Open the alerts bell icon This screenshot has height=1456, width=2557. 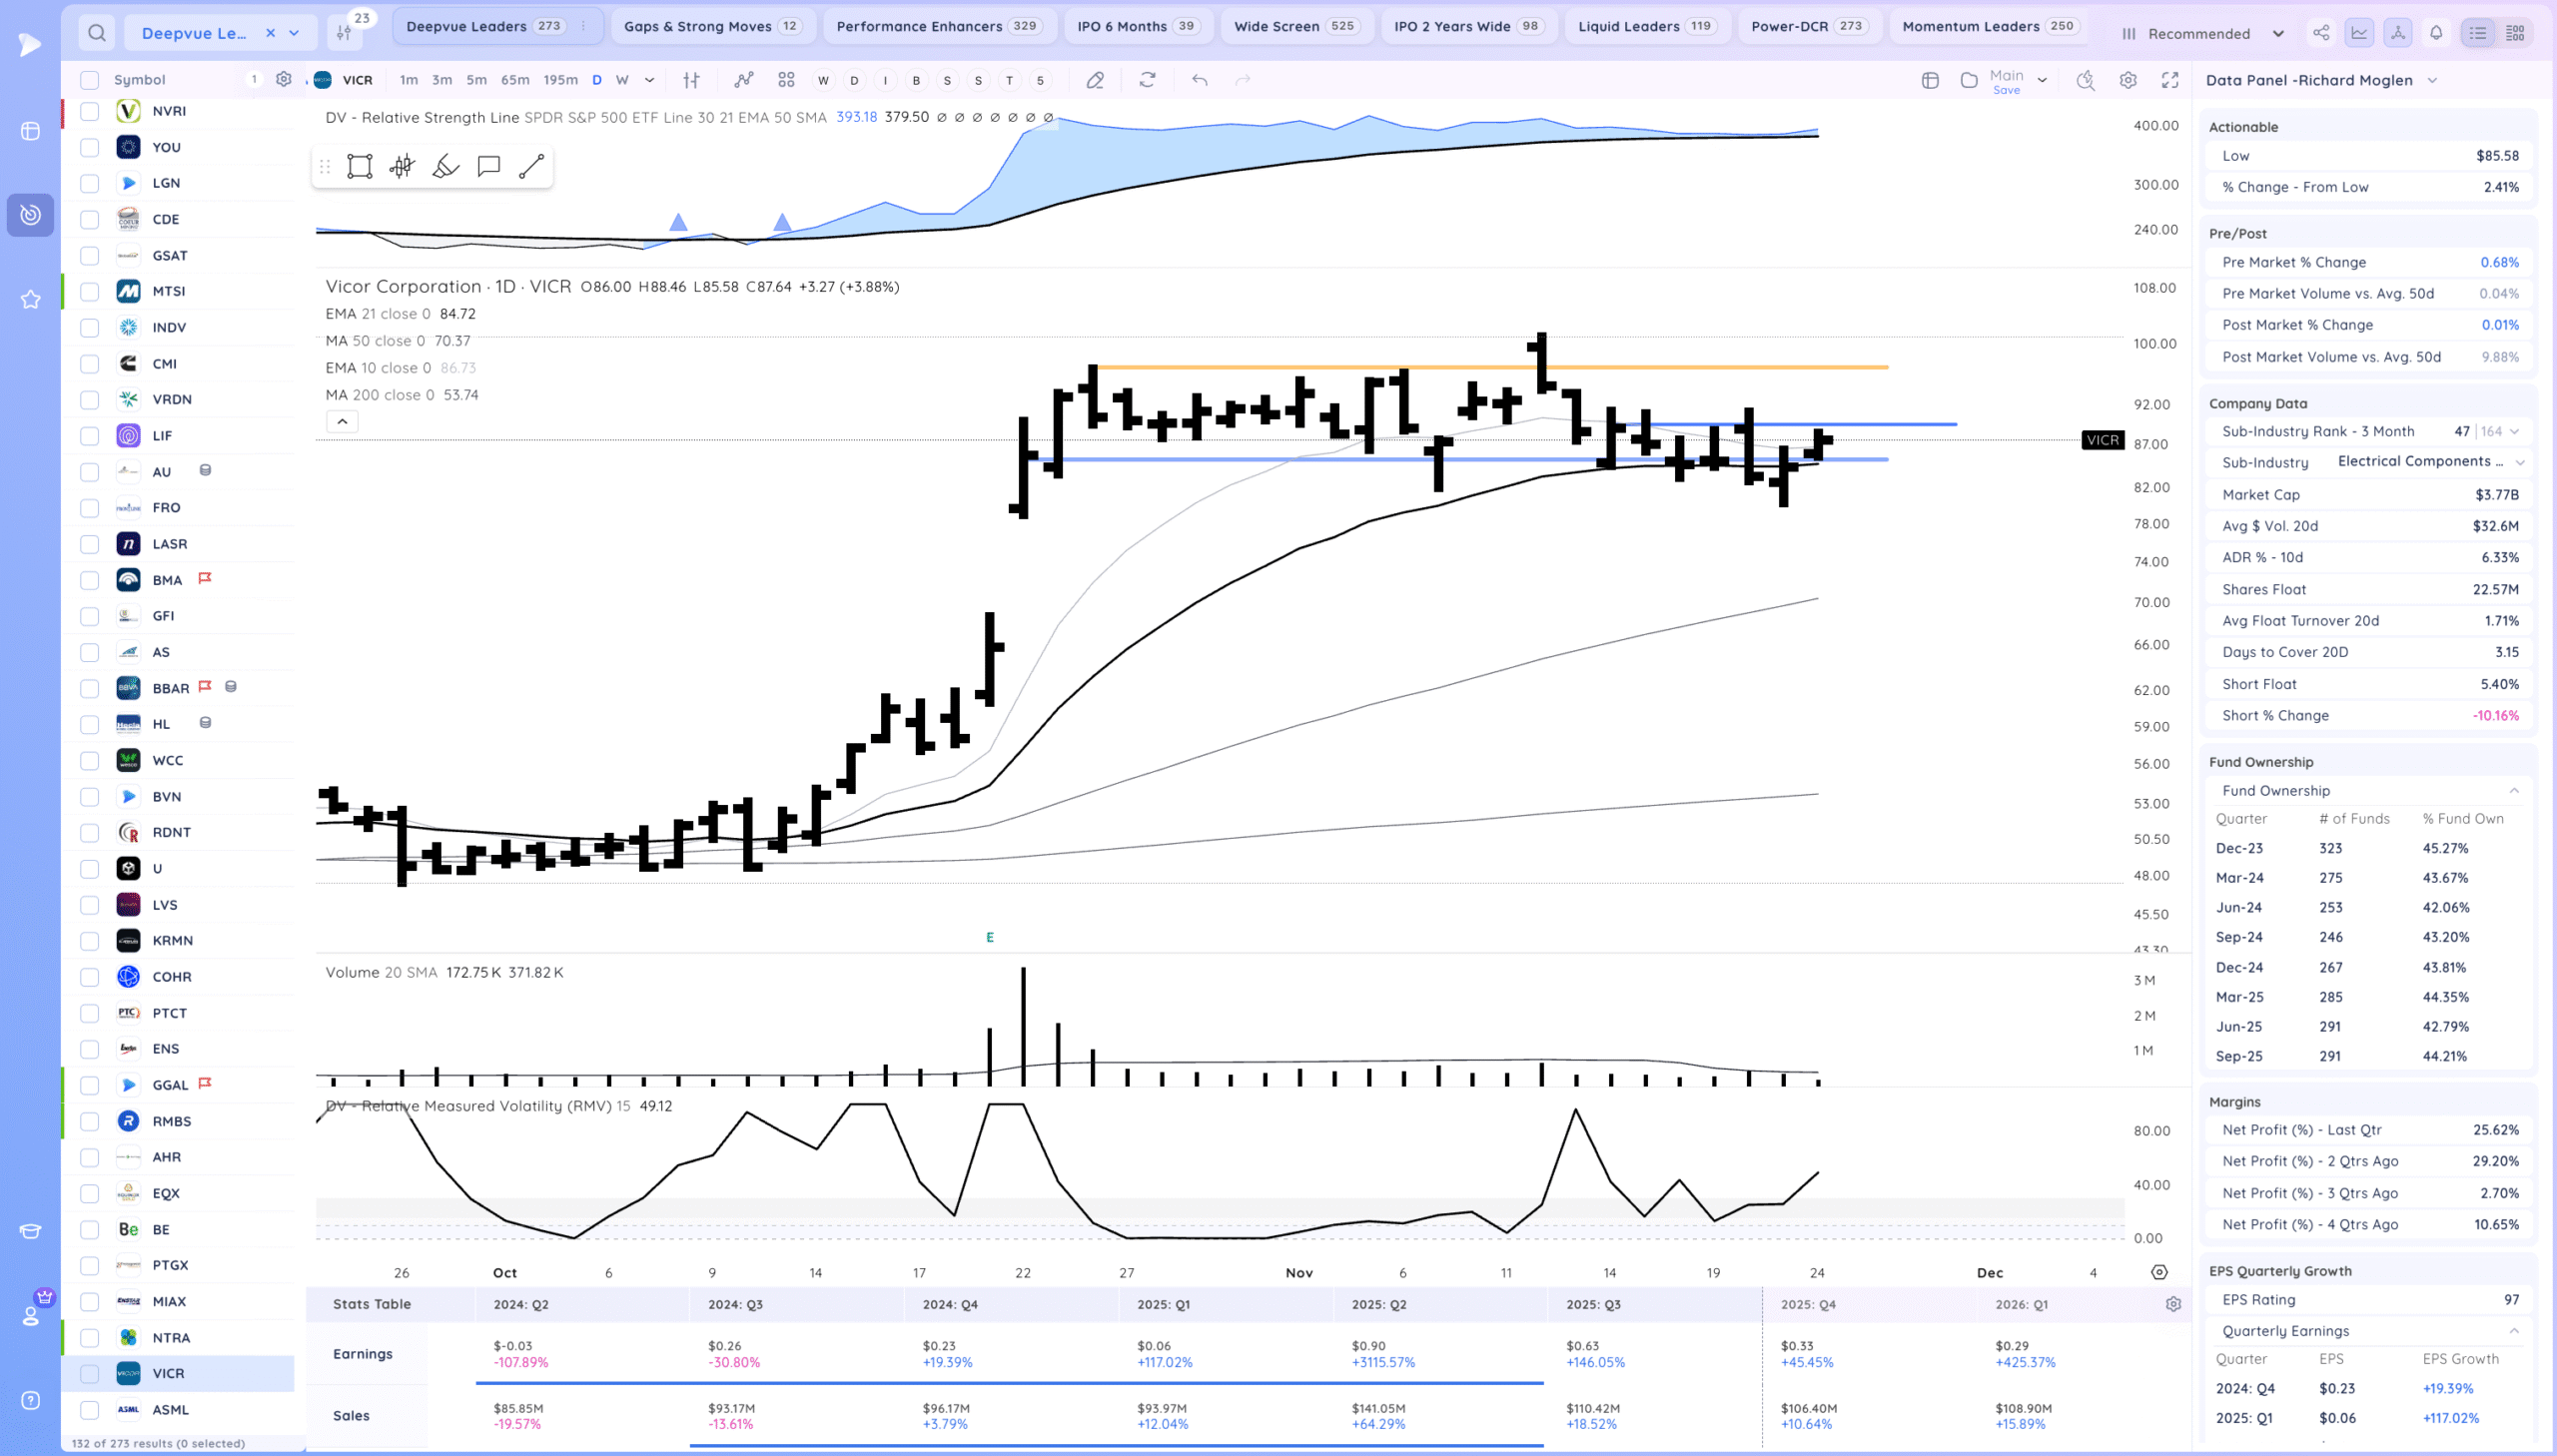[2436, 33]
